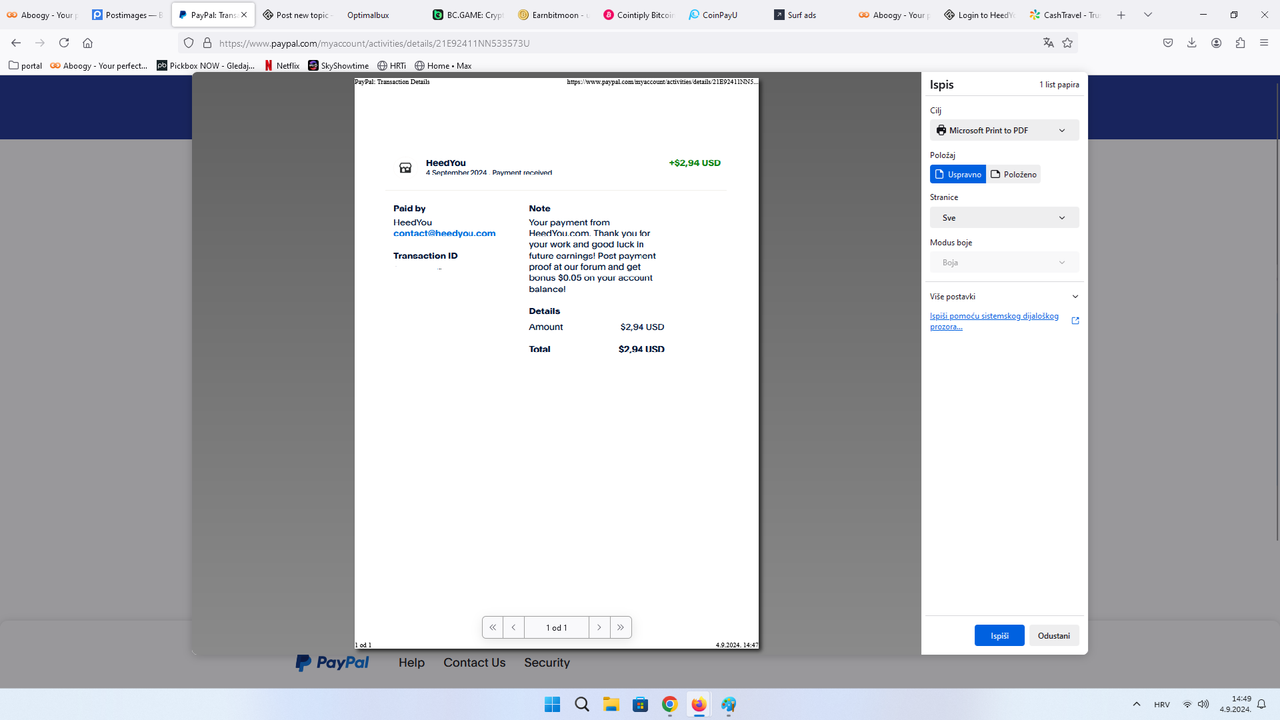Open the extensions puzzle icon
Viewport: 1280px width, 720px height.
coord(1240,43)
